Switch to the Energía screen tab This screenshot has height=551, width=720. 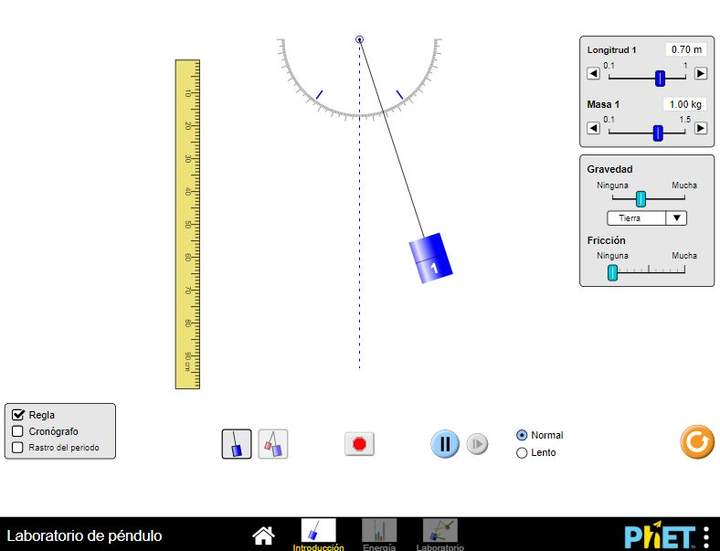(x=379, y=531)
